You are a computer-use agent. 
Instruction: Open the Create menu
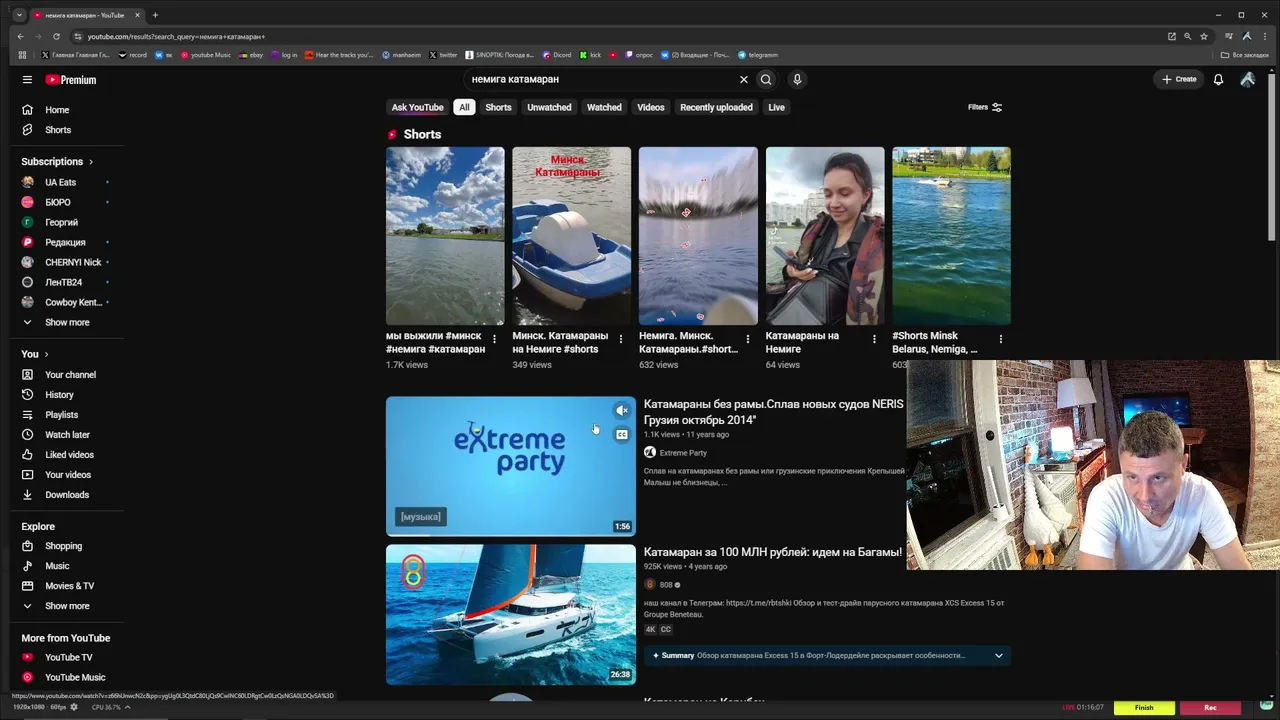point(1179,80)
